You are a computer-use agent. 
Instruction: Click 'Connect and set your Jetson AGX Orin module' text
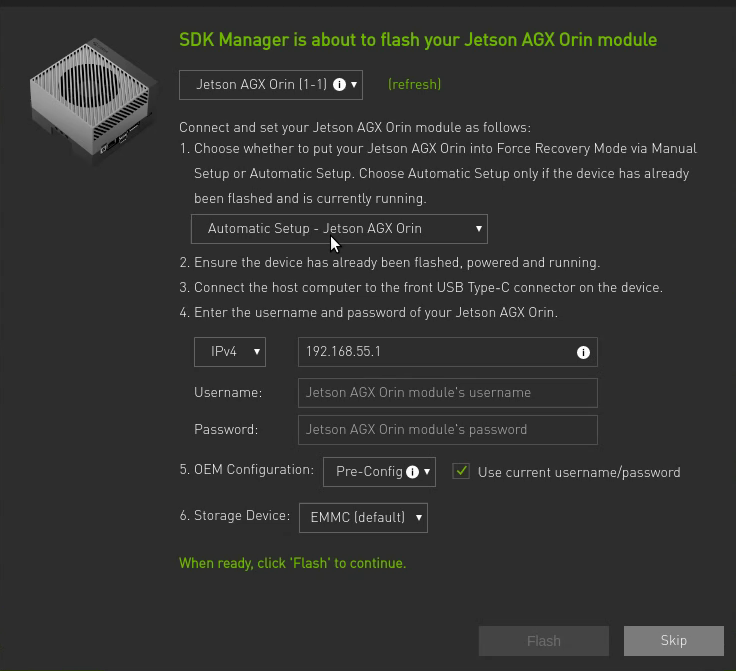click(x=355, y=128)
